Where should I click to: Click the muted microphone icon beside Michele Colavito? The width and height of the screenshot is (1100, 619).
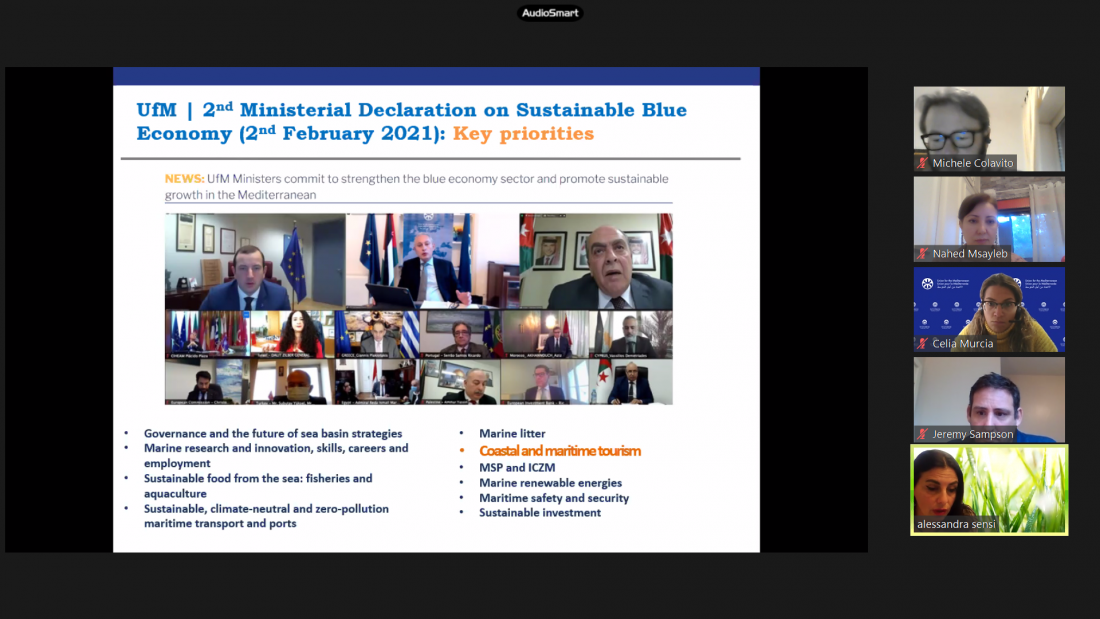pyautogui.click(x=923, y=163)
